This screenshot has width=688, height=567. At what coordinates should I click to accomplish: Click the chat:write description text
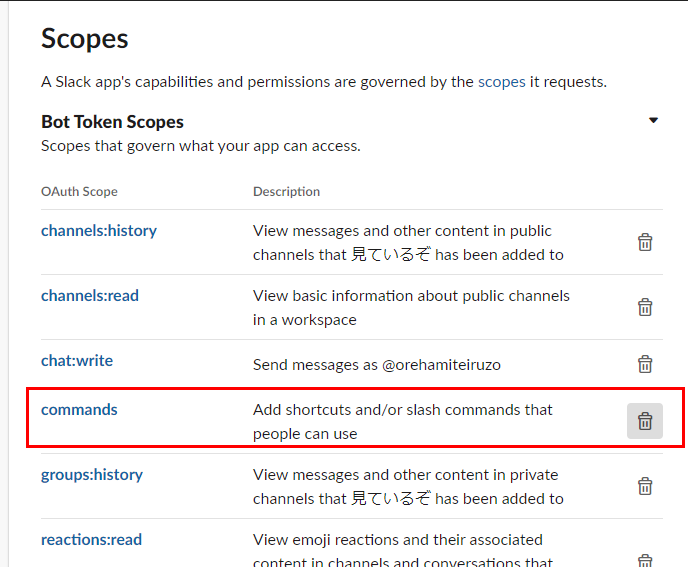[x=376, y=365]
